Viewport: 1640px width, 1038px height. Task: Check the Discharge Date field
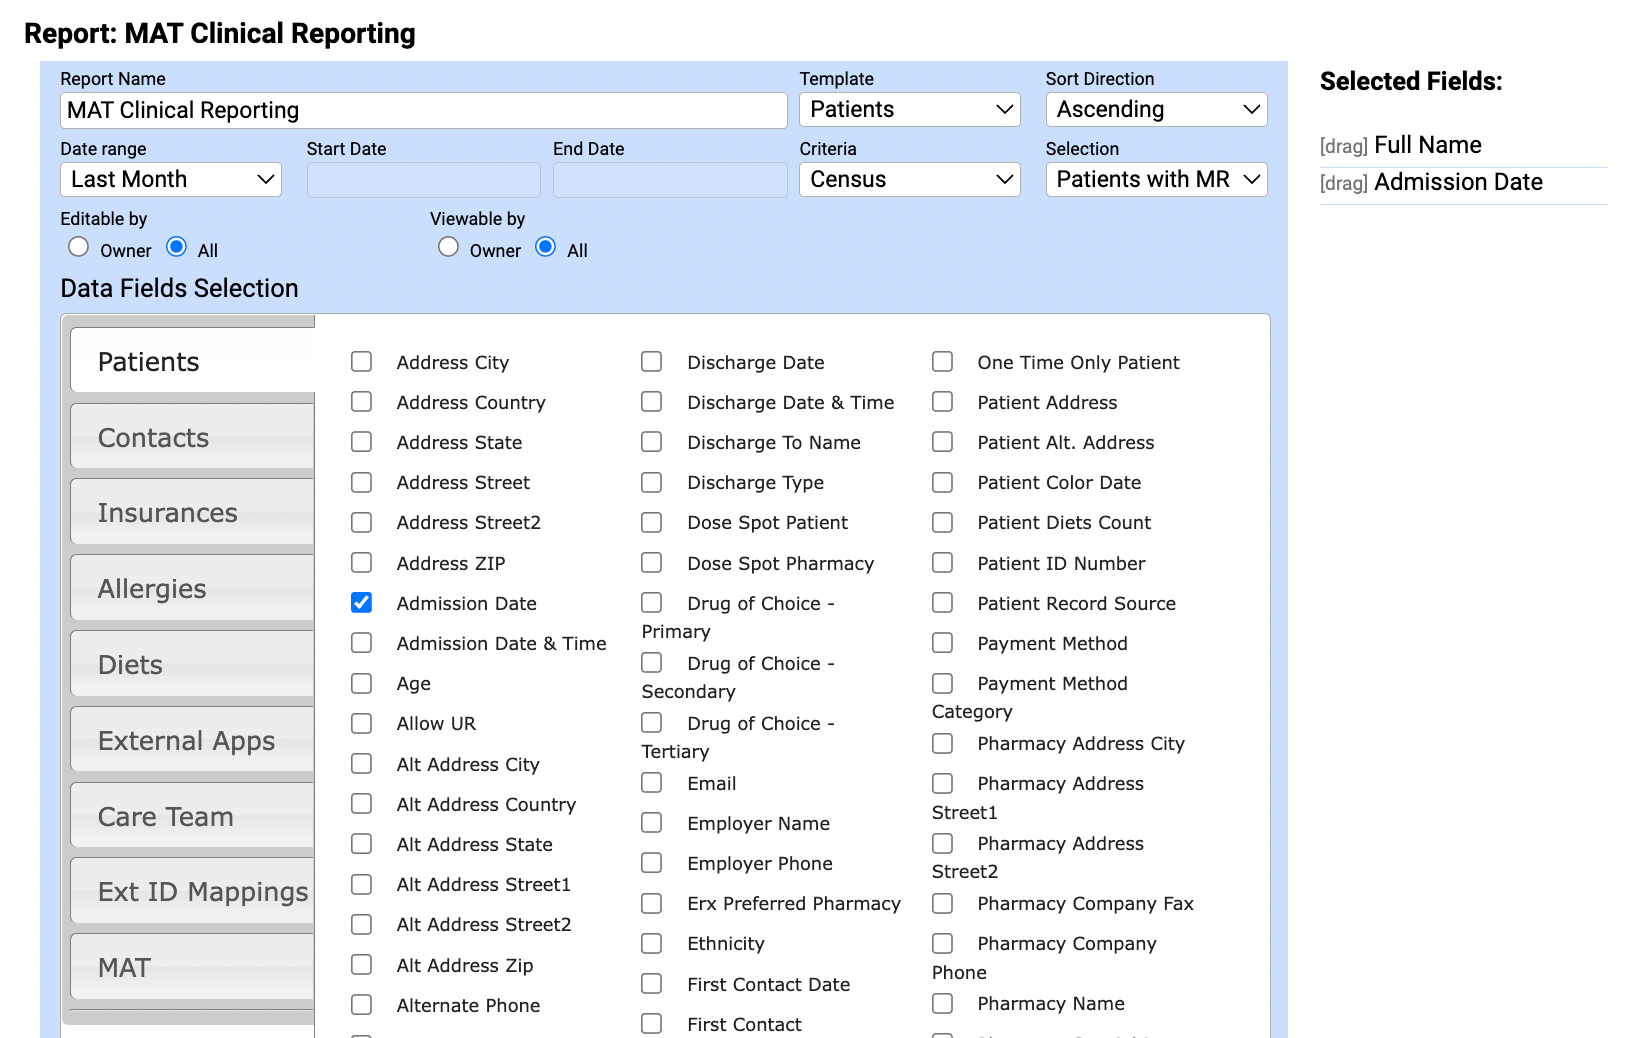pos(651,361)
